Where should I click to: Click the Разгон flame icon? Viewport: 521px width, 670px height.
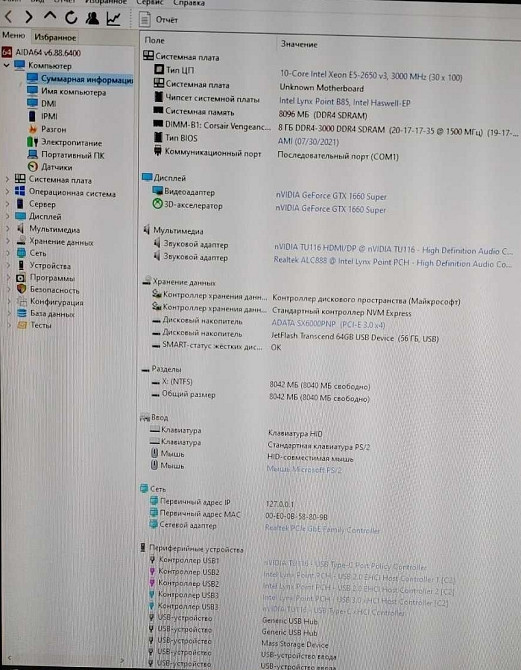(x=32, y=129)
